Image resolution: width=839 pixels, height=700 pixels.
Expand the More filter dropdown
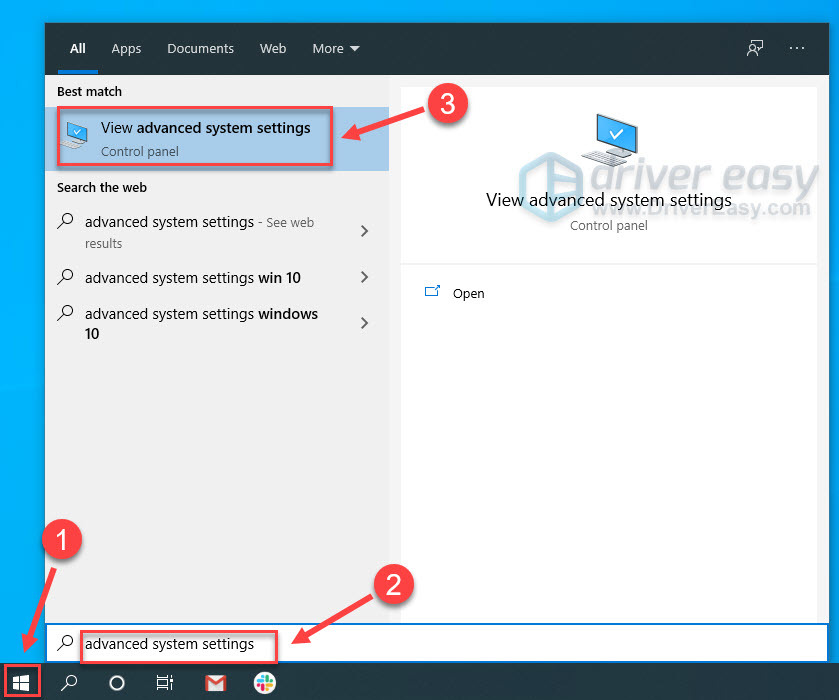click(336, 48)
